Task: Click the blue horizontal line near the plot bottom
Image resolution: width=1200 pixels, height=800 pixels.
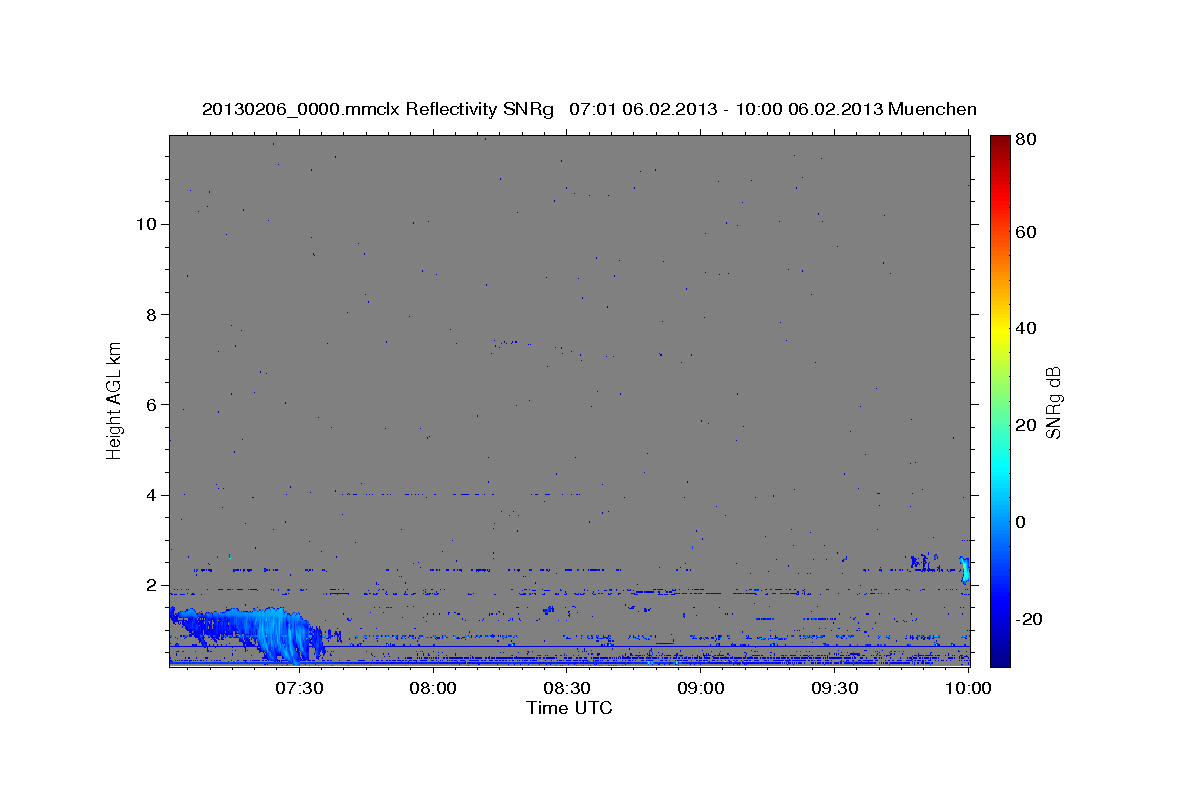Action: click(x=569, y=646)
